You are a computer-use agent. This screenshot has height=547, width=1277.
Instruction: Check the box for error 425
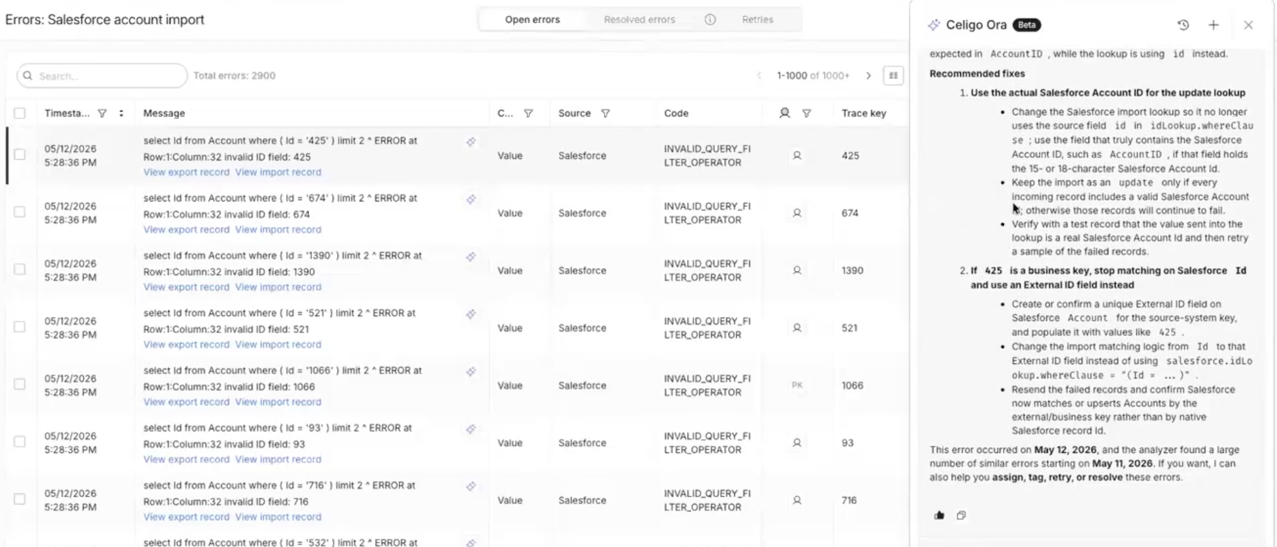pyautogui.click(x=19, y=155)
